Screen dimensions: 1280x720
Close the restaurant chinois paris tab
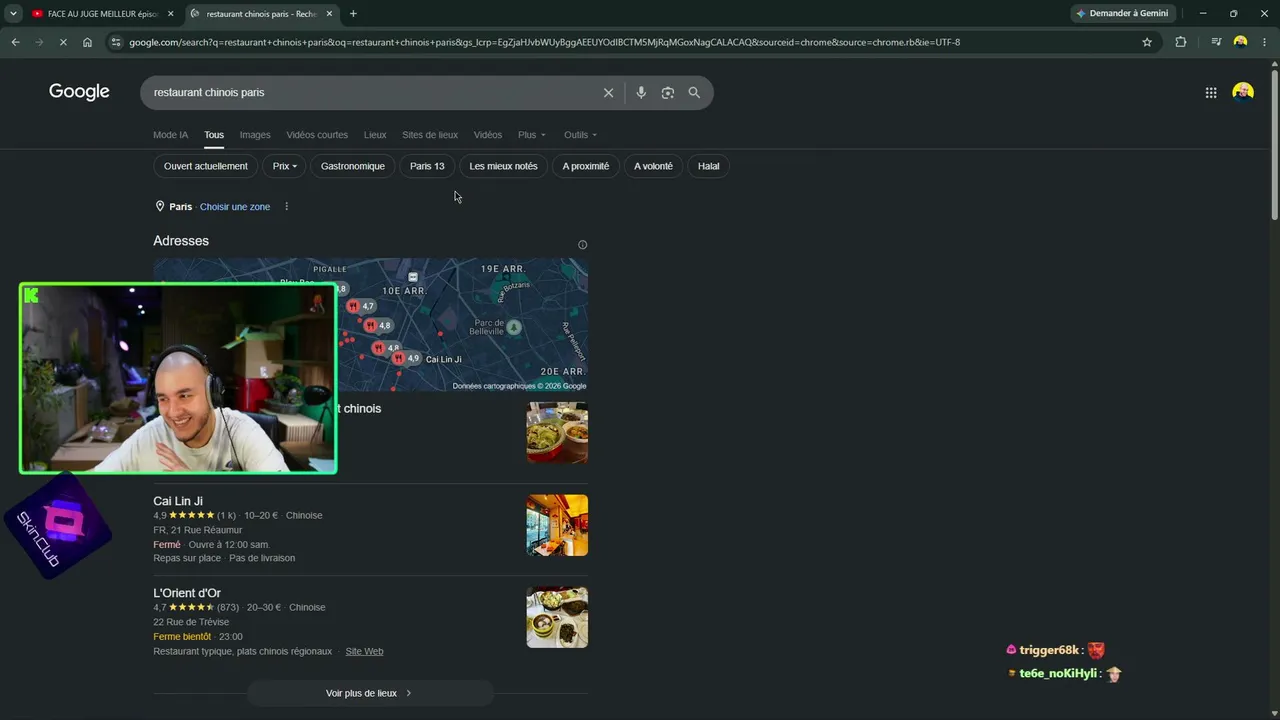coord(329,14)
